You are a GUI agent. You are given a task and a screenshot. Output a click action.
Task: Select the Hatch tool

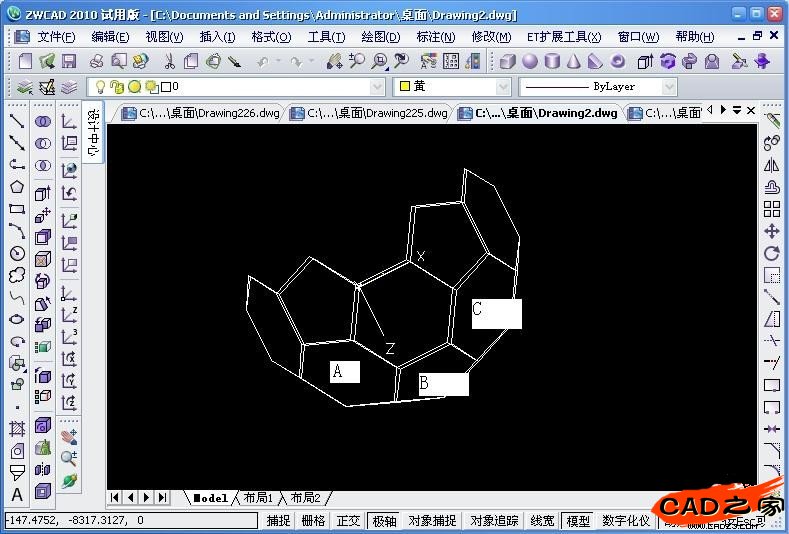coord(17,429)
